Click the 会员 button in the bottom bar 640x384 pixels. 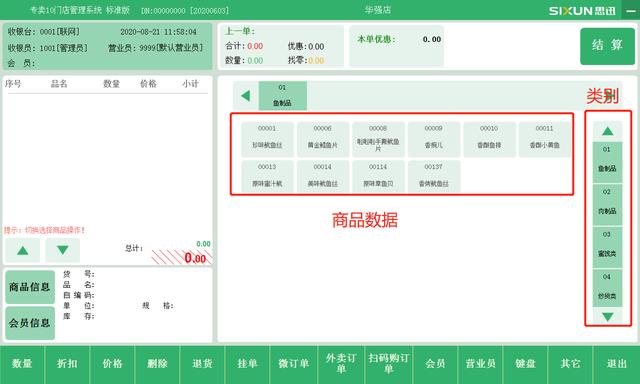pos(436,364)
